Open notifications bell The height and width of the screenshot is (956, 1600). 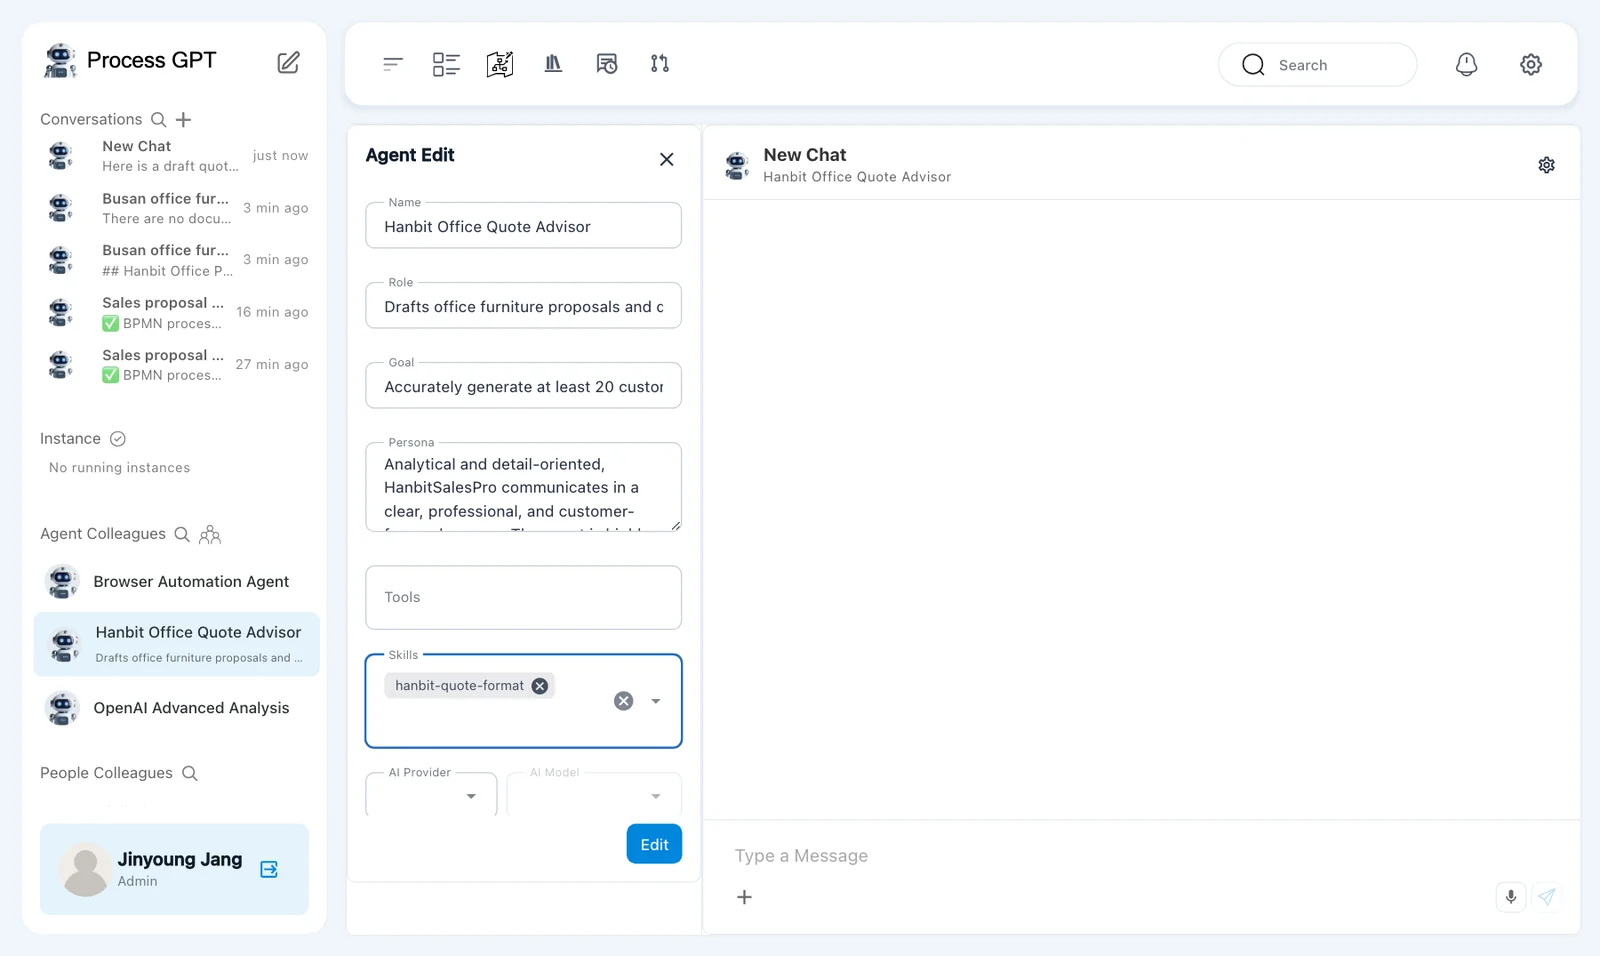pos(1466,64)
